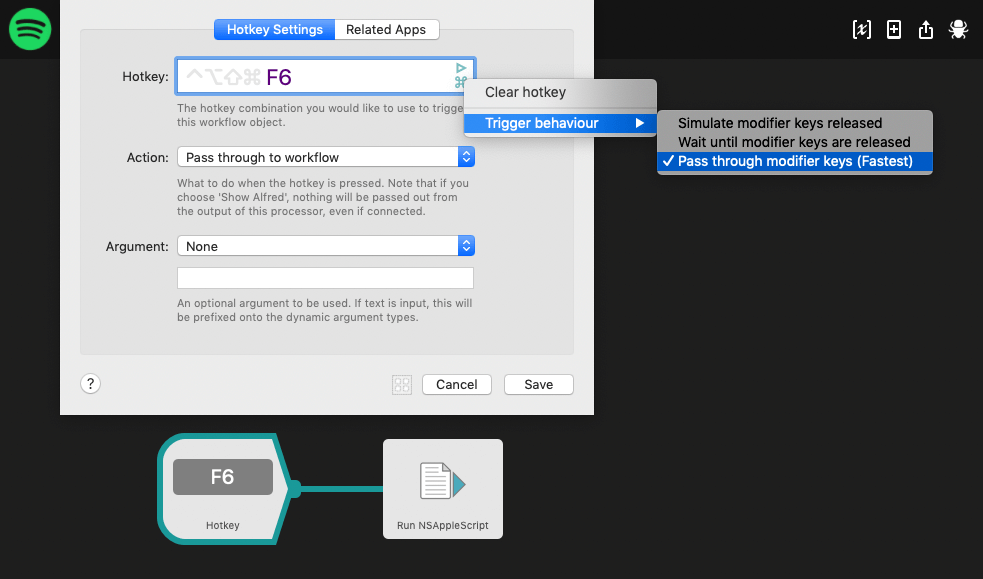
Task: Click the Save button
Action: pos(538,384)
